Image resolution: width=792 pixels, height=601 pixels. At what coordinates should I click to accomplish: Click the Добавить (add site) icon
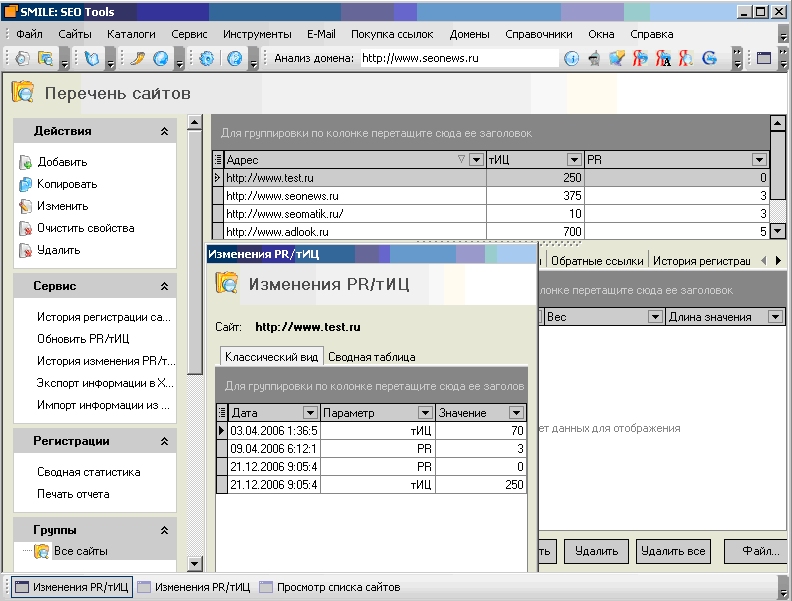[x=26, y=162]
